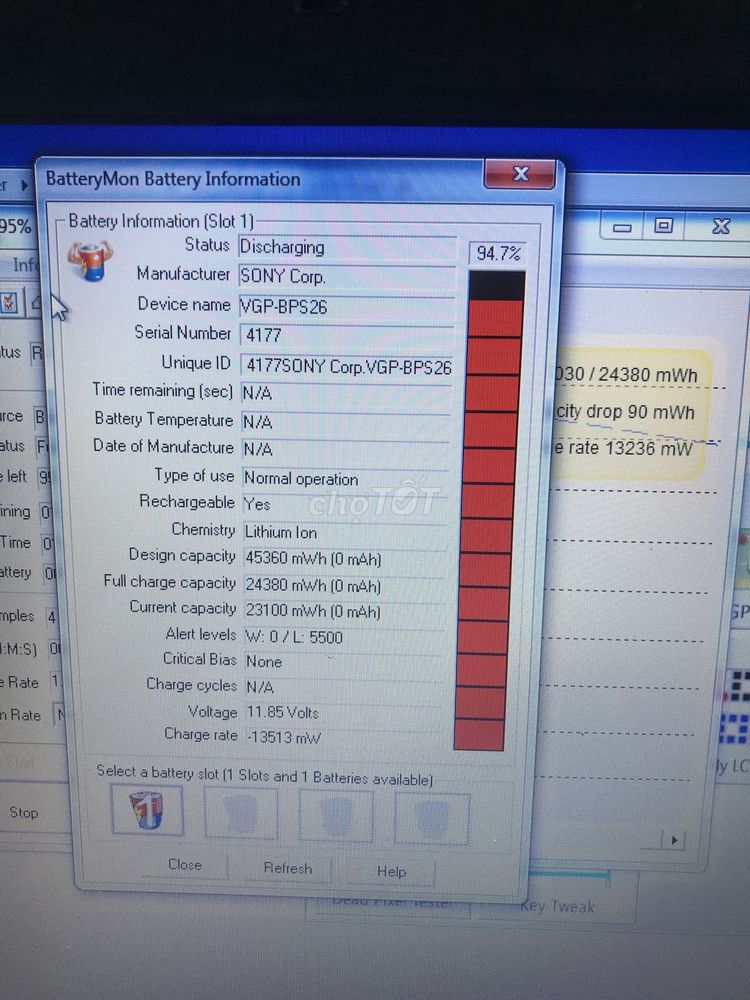Image resolution: width=750 pixels, height=1000 pixels.
Task: Click the Status field showing Discharging
Action: (x=347, y=247)
